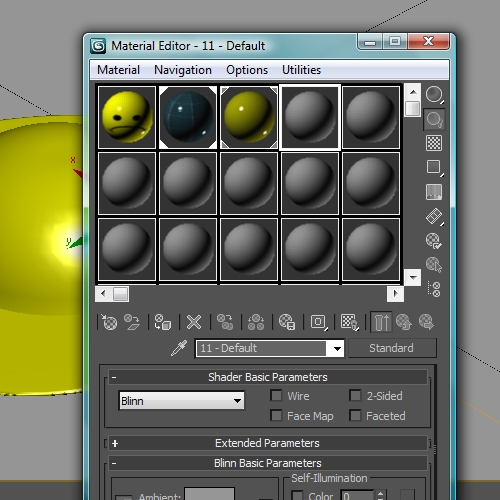Toggle the checkered Background icon

[x=434, y=143]
